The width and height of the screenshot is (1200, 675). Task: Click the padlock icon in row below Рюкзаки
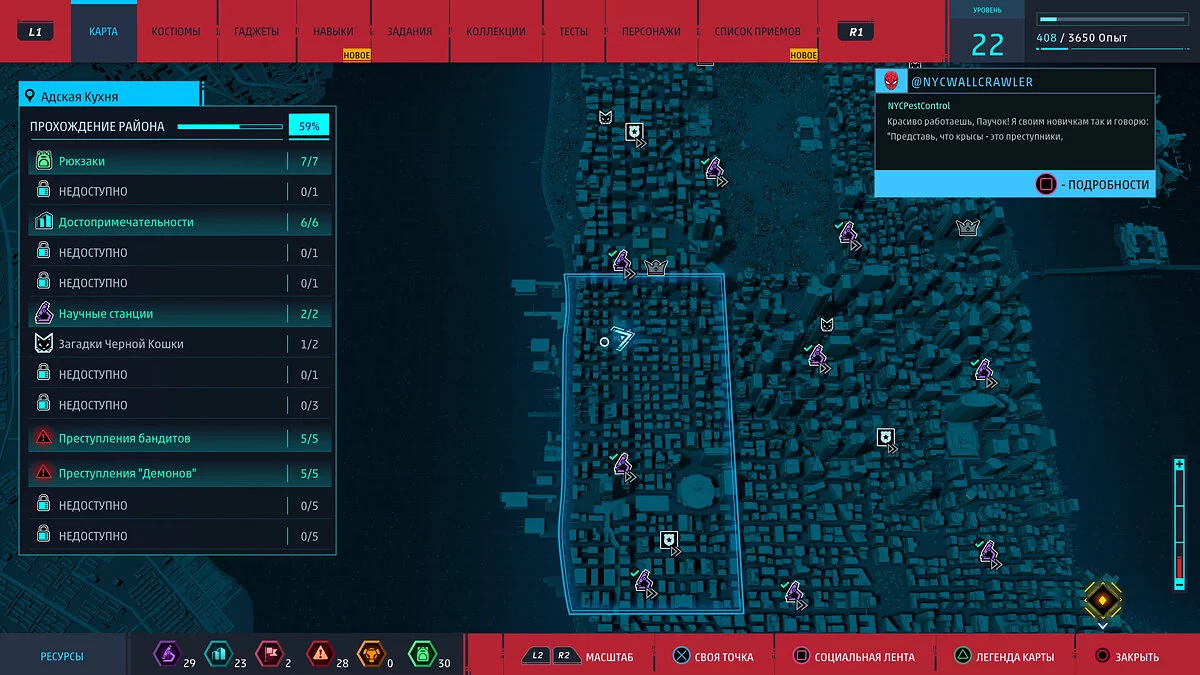44,191
